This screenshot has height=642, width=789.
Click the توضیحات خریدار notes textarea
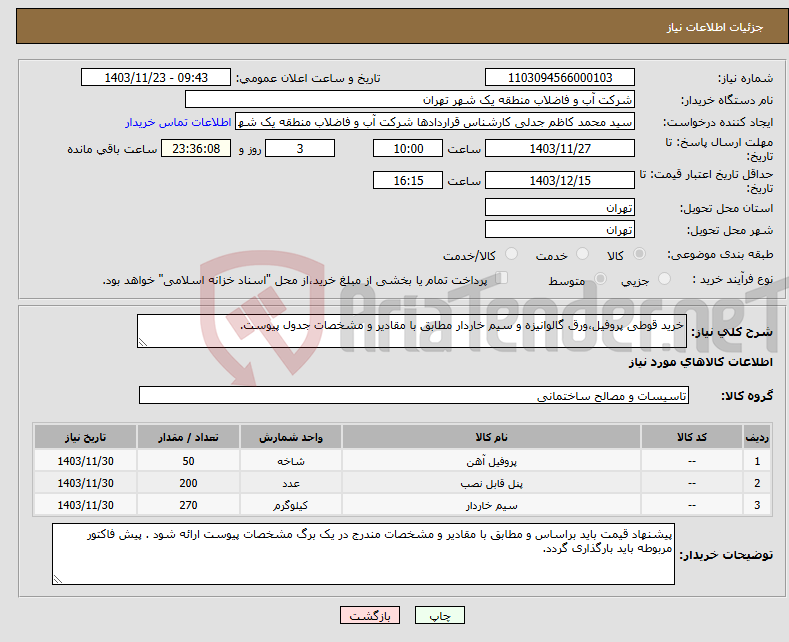tap(363, 554)
